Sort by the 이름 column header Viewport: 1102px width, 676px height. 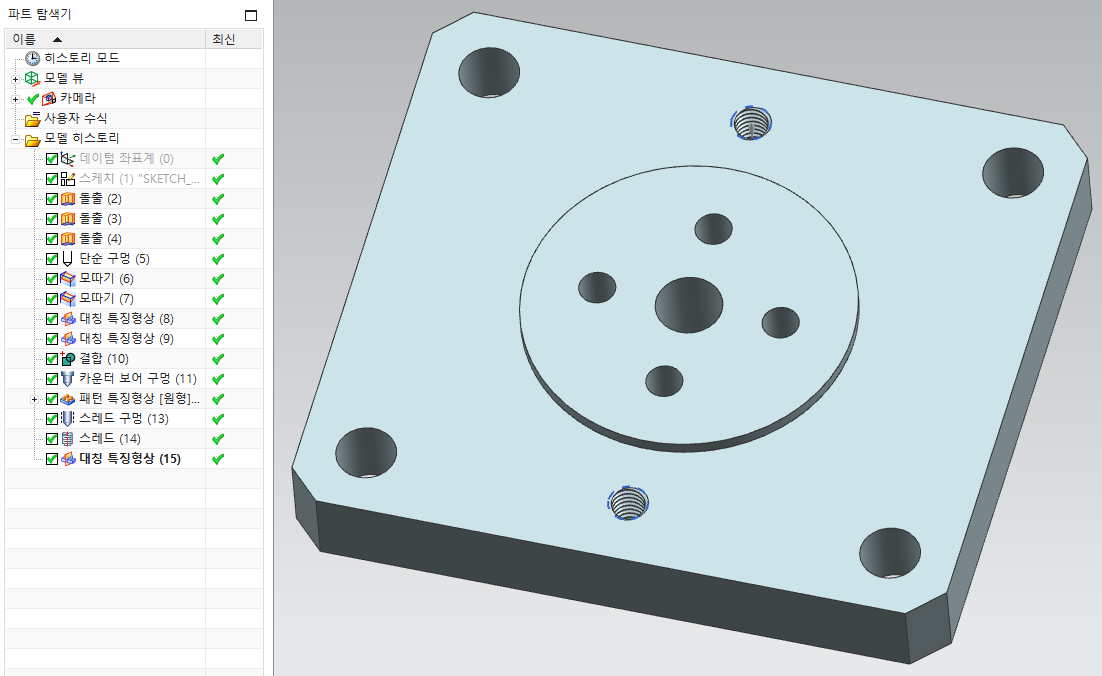(x=105, y=39)
